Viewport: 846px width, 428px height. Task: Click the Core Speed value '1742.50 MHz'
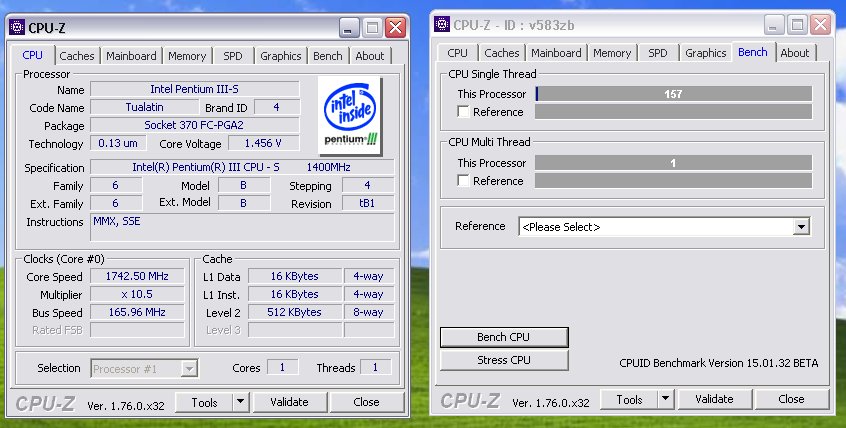click(x=137, y=276)
